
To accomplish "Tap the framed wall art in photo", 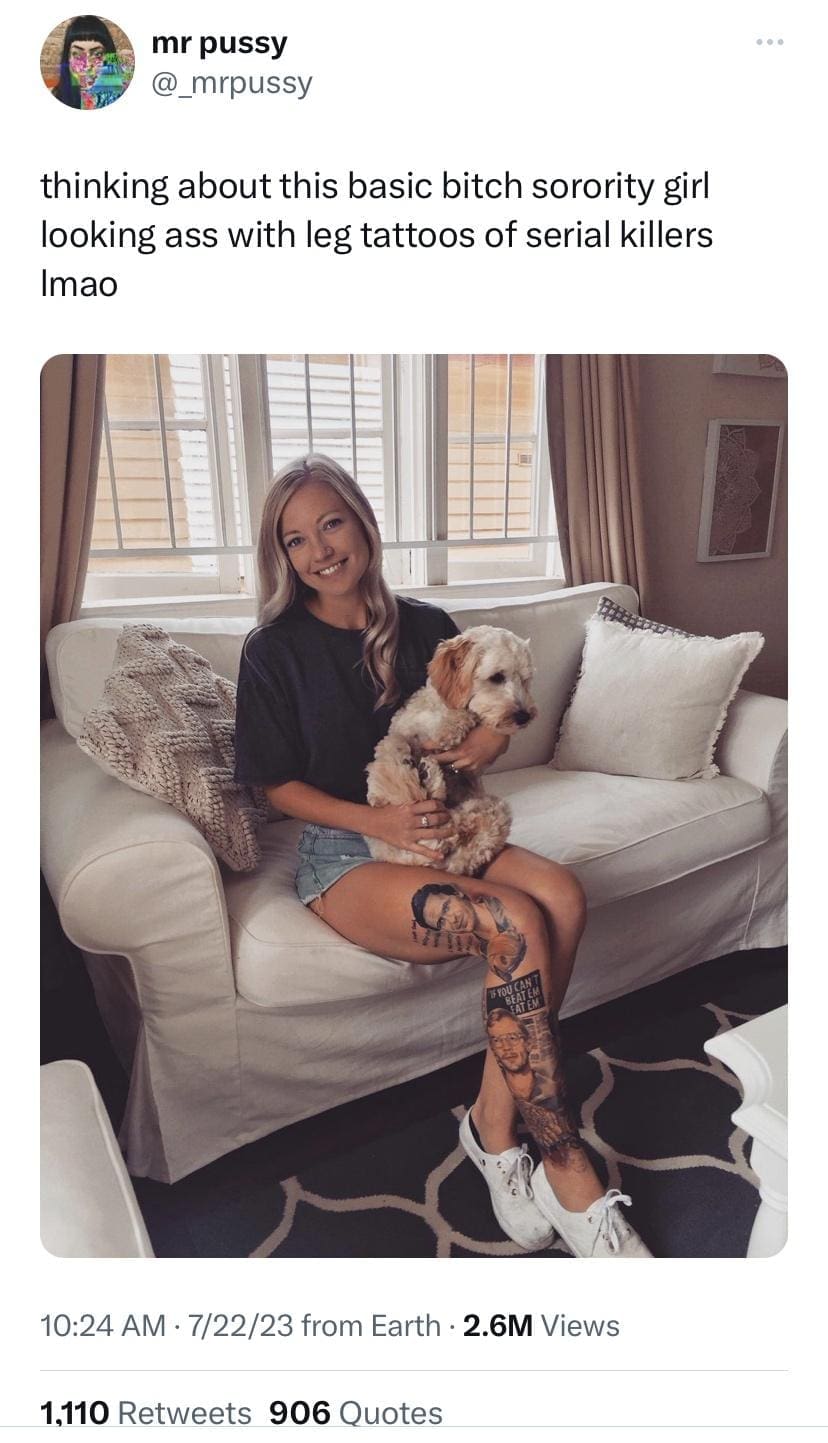I will (x=742, y=489).
